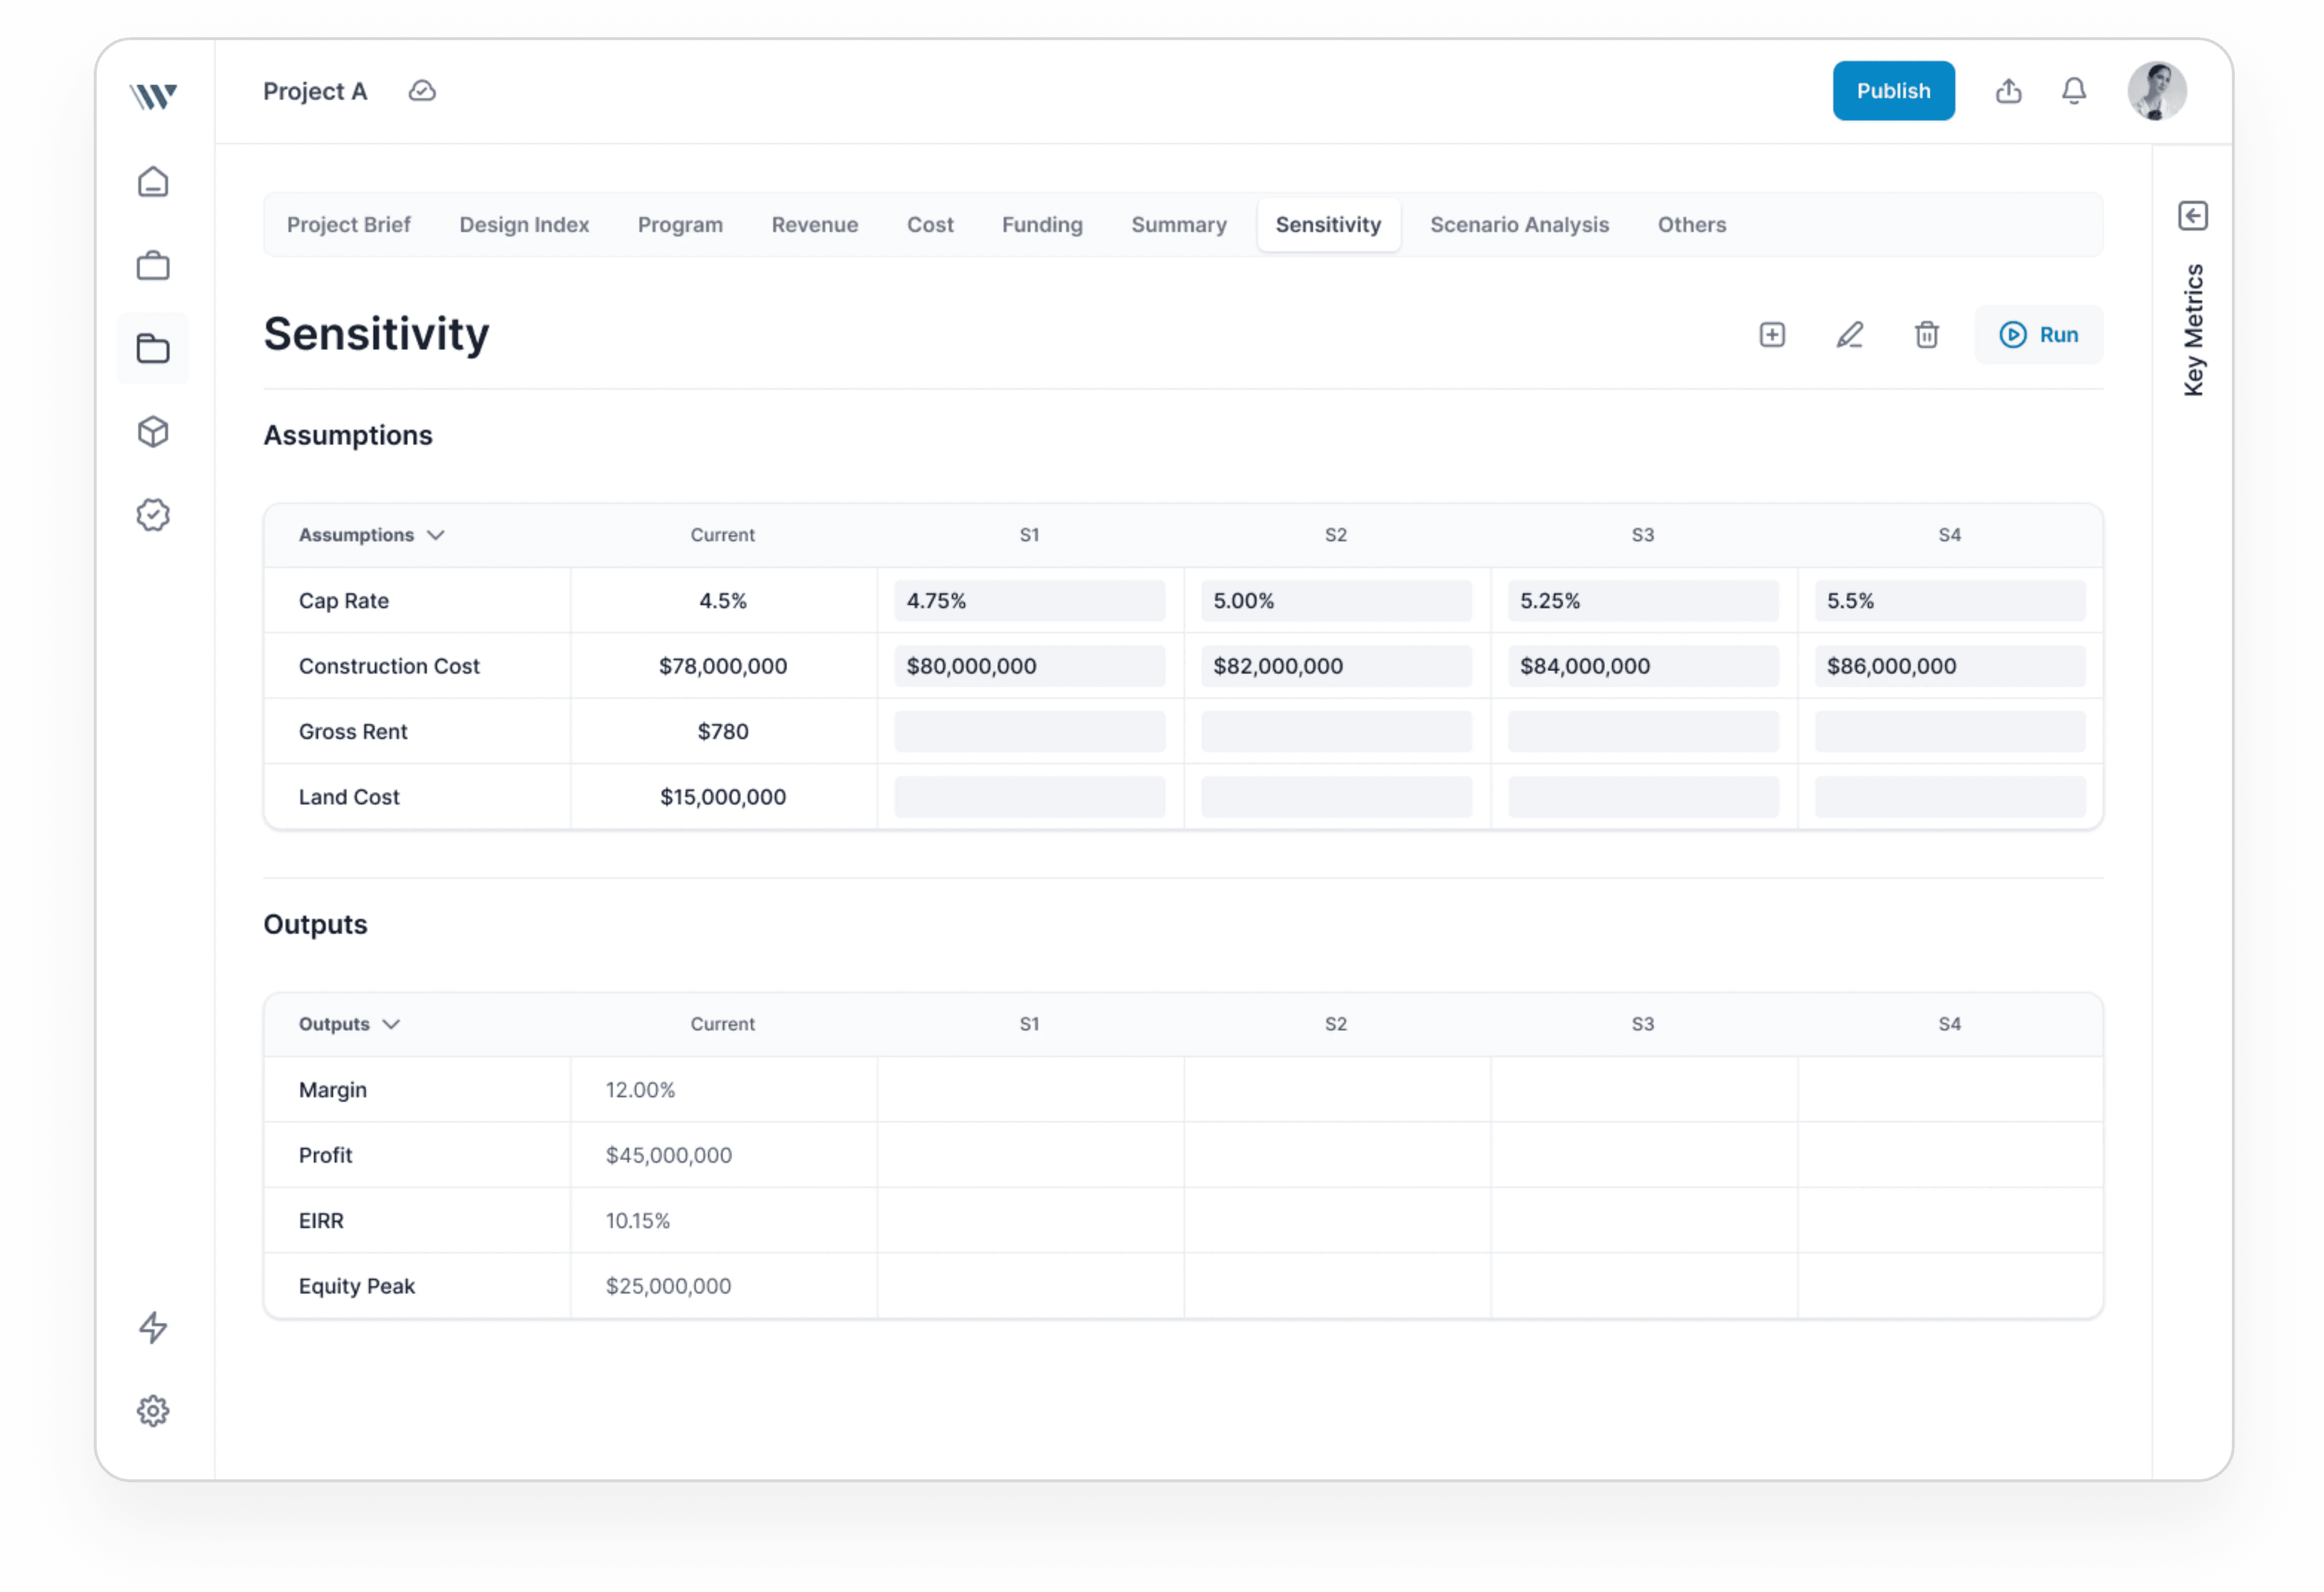Image resolution: width=2324 pixels, height=1592 pixels.
Task: Click Construction Cost S1 field $80,000,000
Action: pyautogui.click(x=1029, y=666)
